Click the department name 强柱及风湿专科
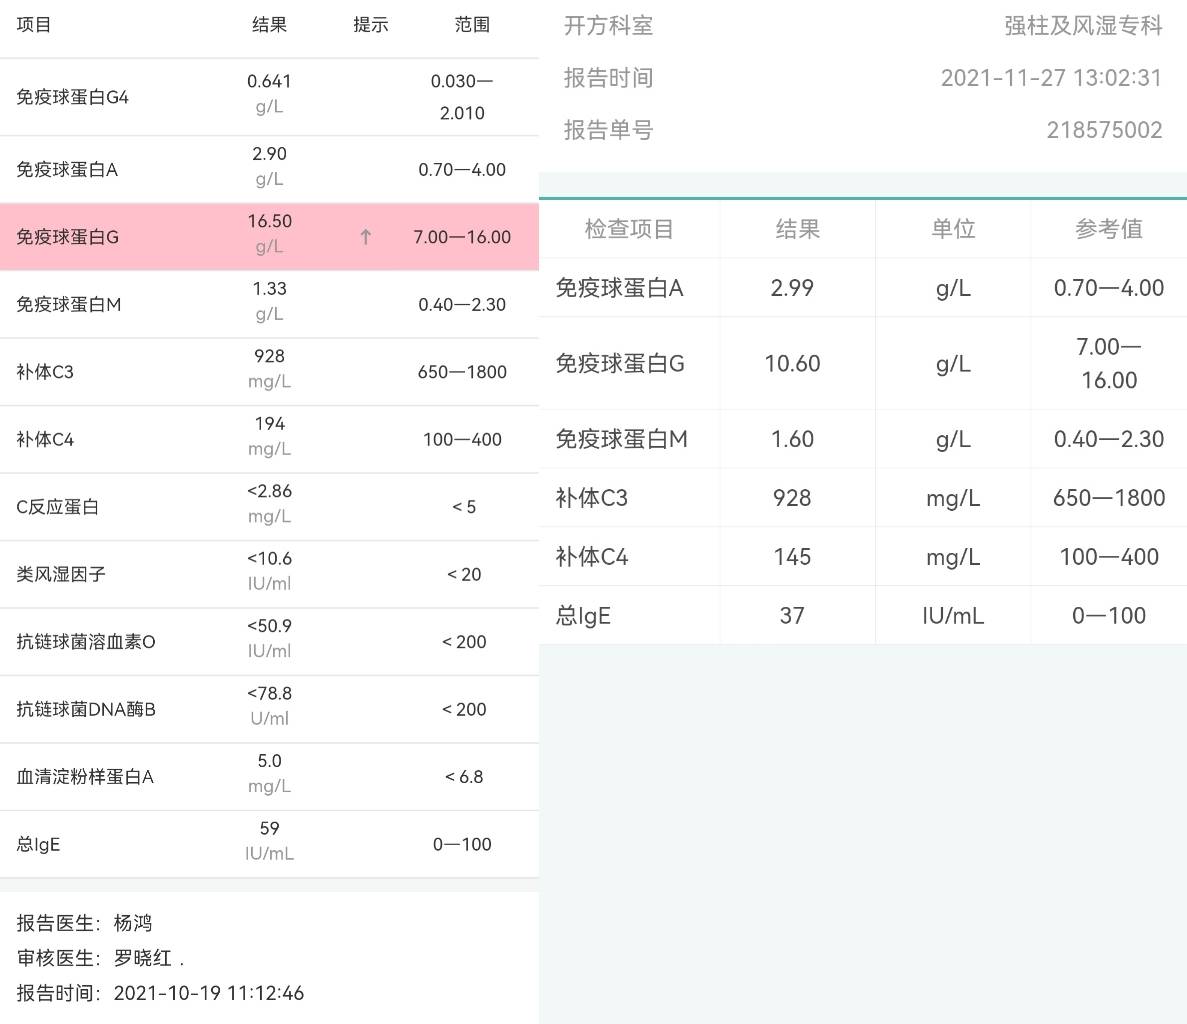 pyautogui.click(x=1083, y=26)
